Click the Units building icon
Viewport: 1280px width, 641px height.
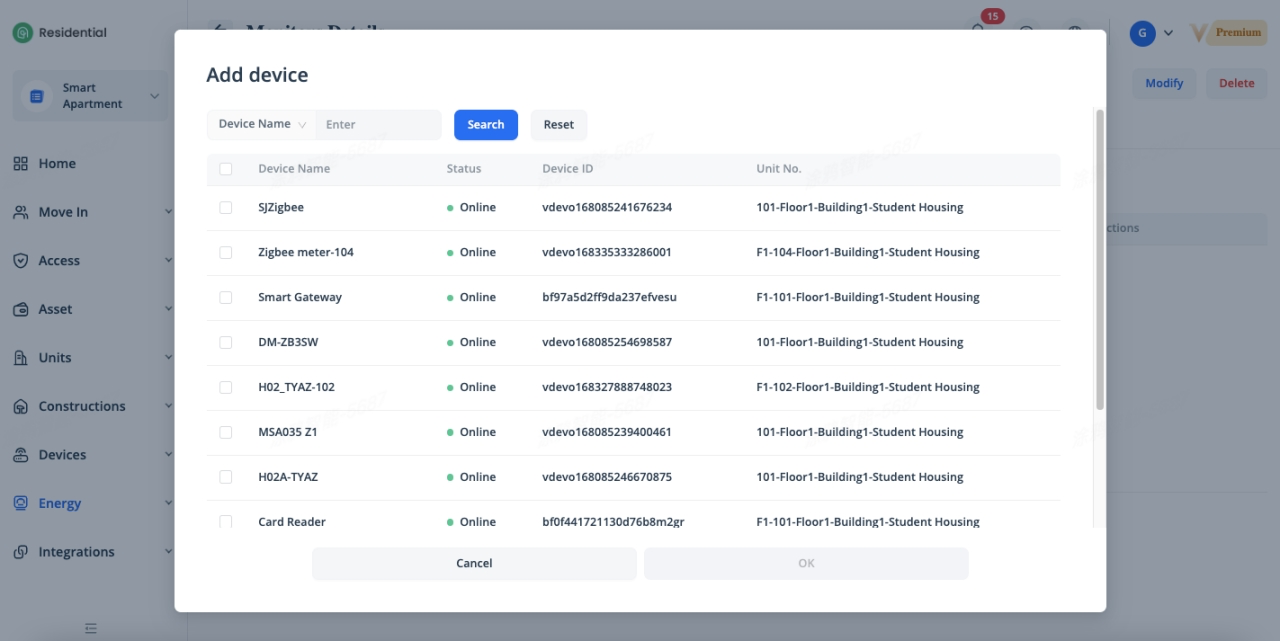[21, 358]
